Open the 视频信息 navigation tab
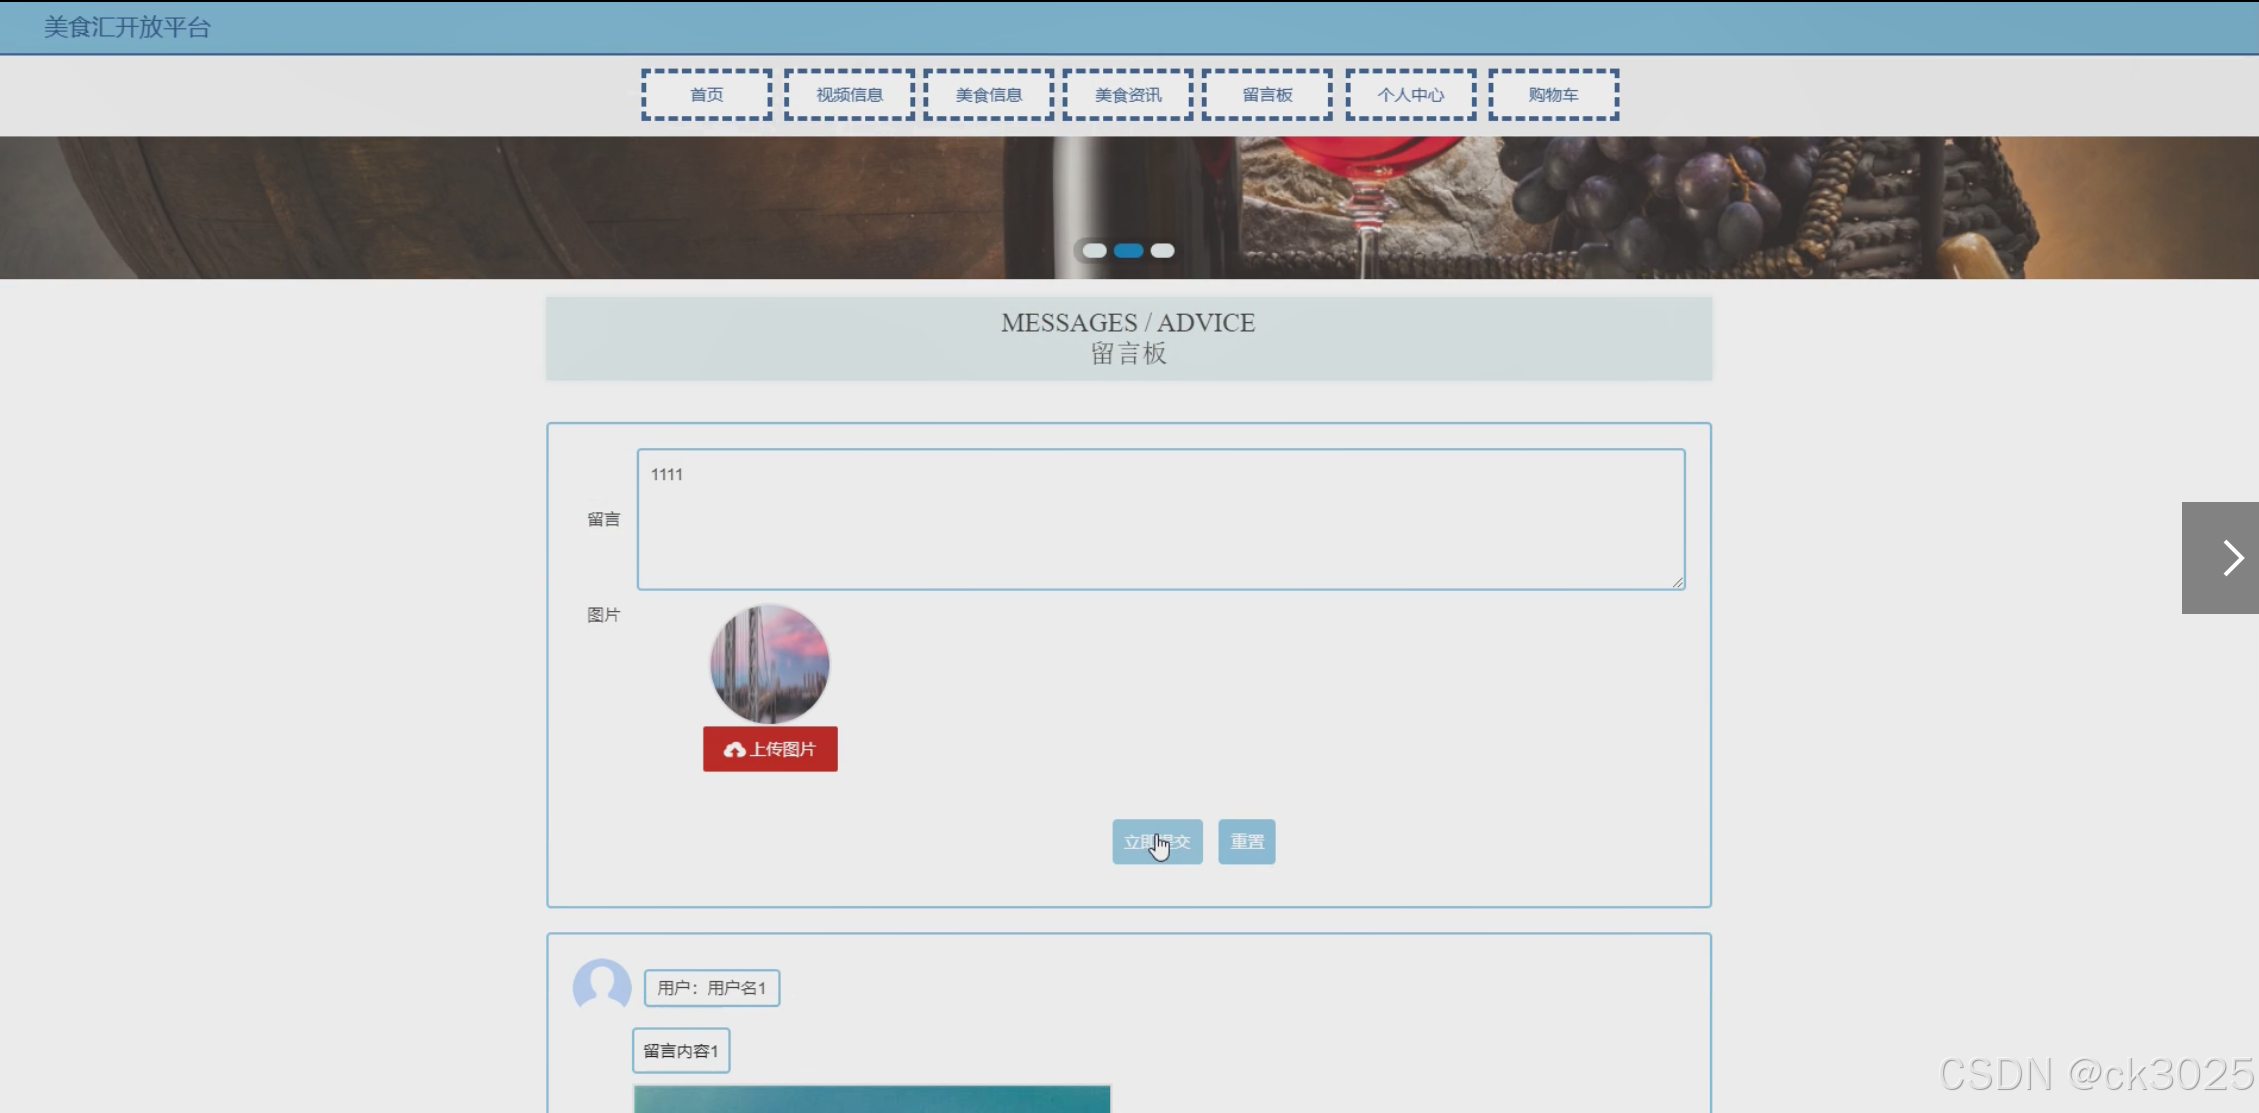 tap(849, 95)
